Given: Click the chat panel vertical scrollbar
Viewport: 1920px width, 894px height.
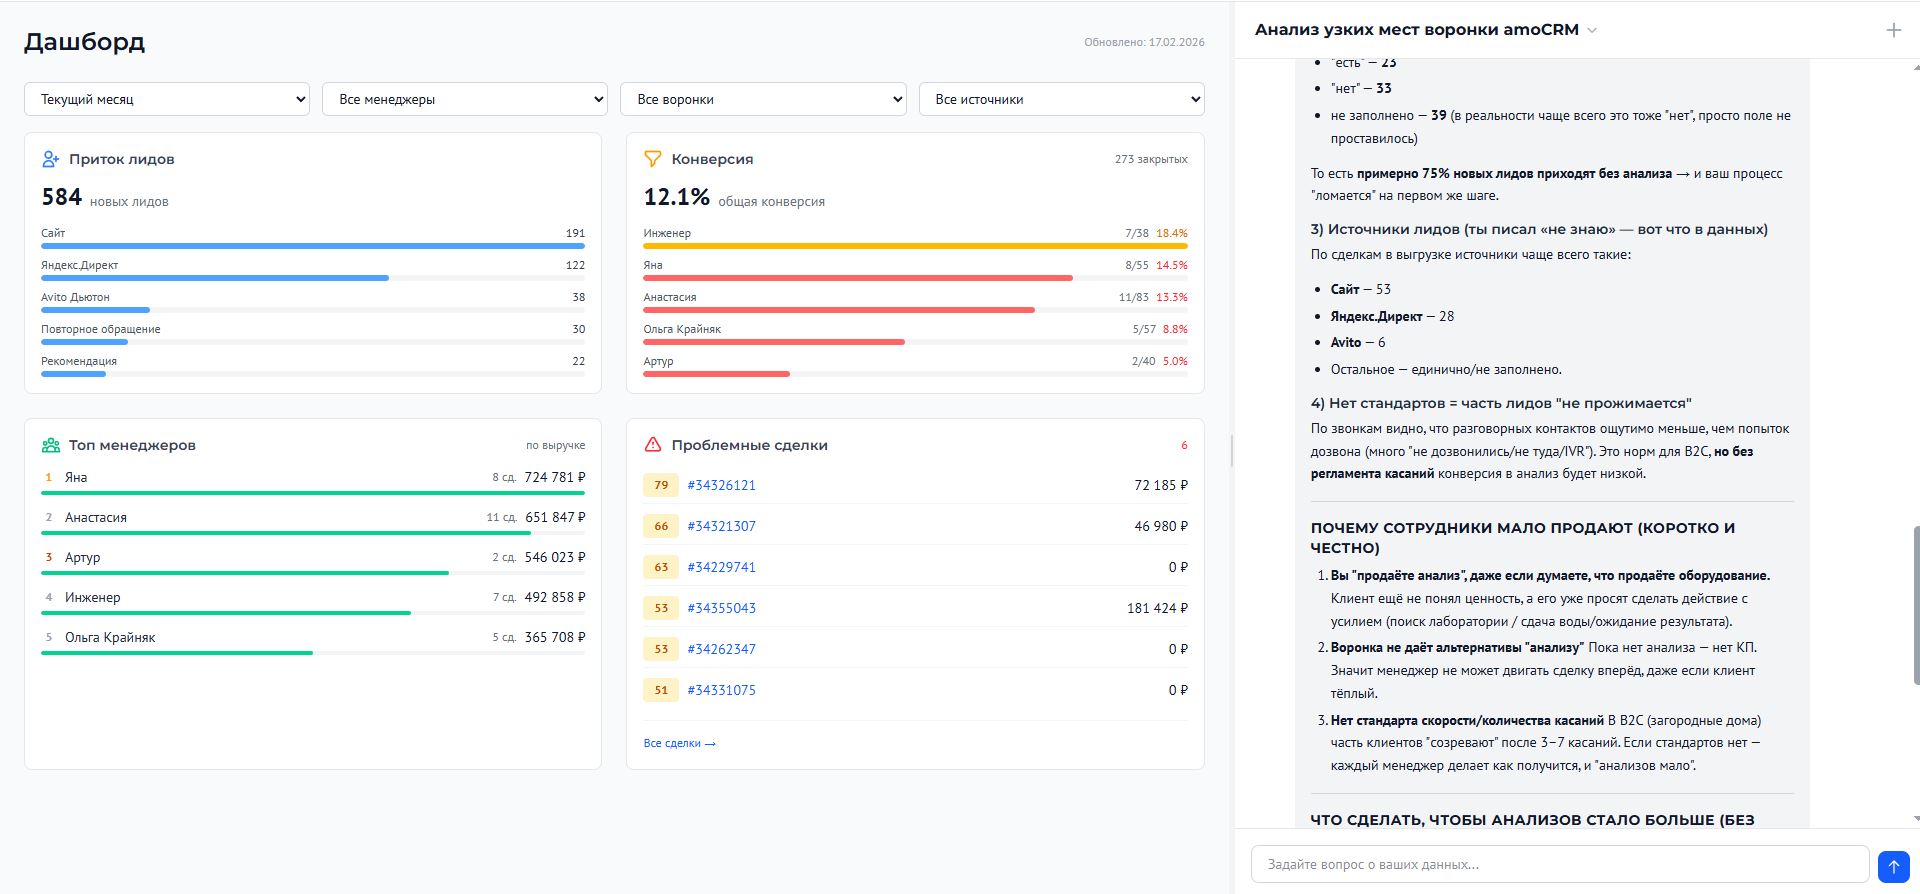Looking at the screenshot, I should click(1914, 605).
